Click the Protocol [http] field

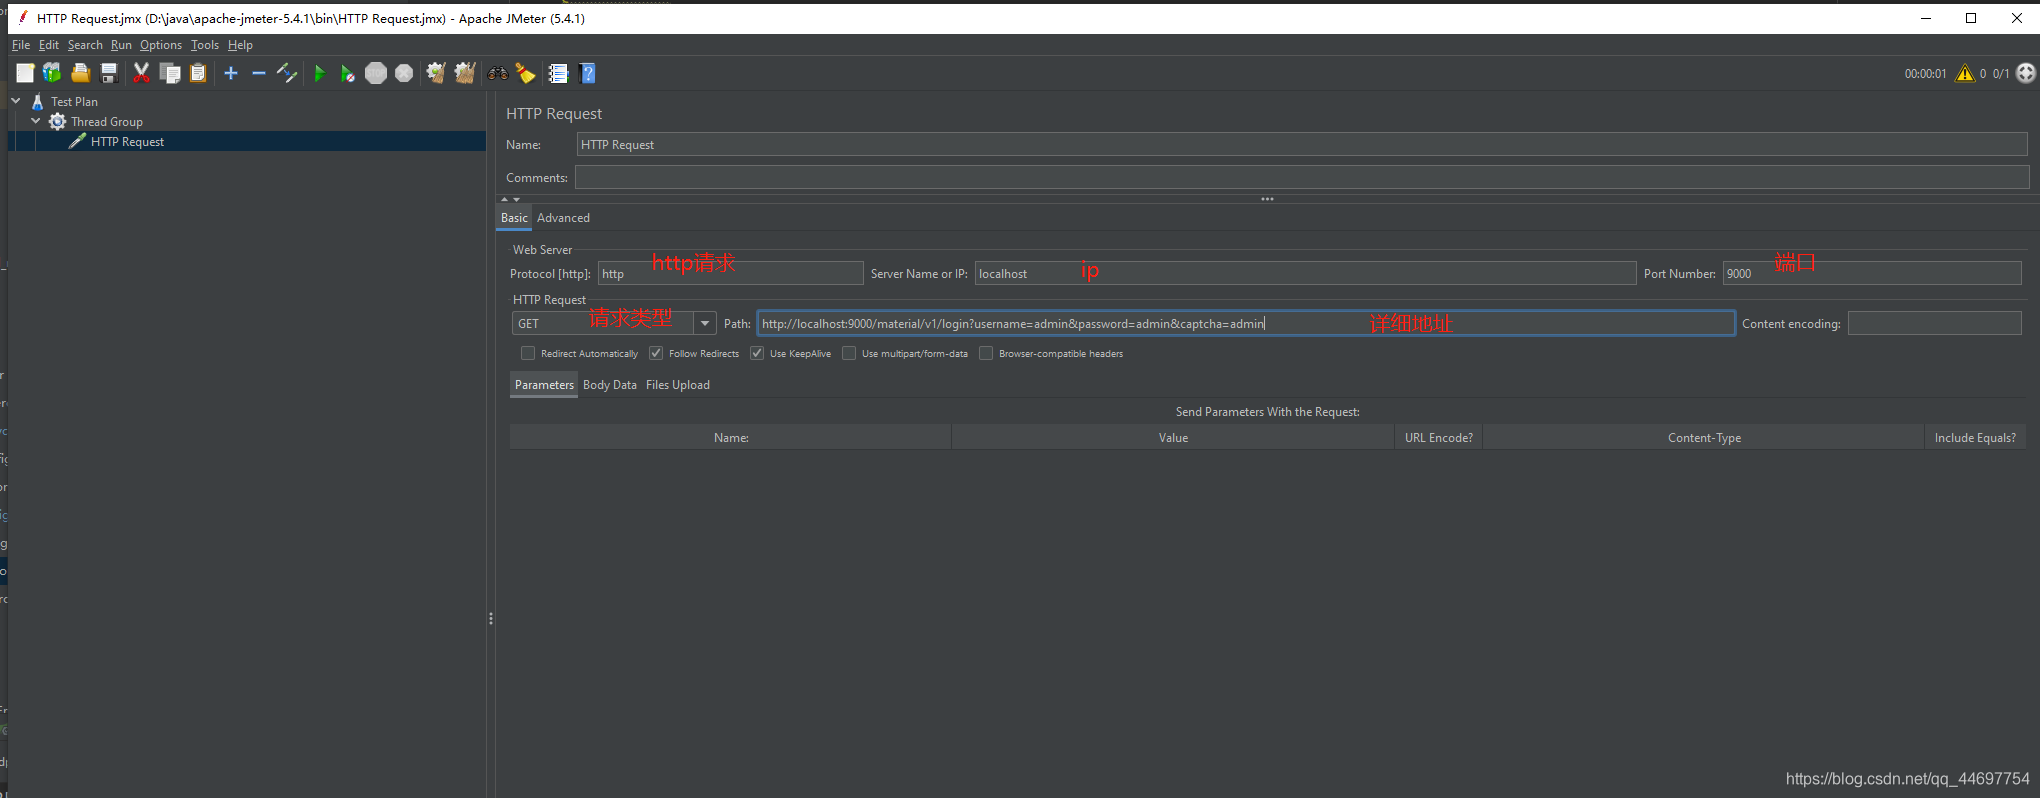tap(731, 274)
